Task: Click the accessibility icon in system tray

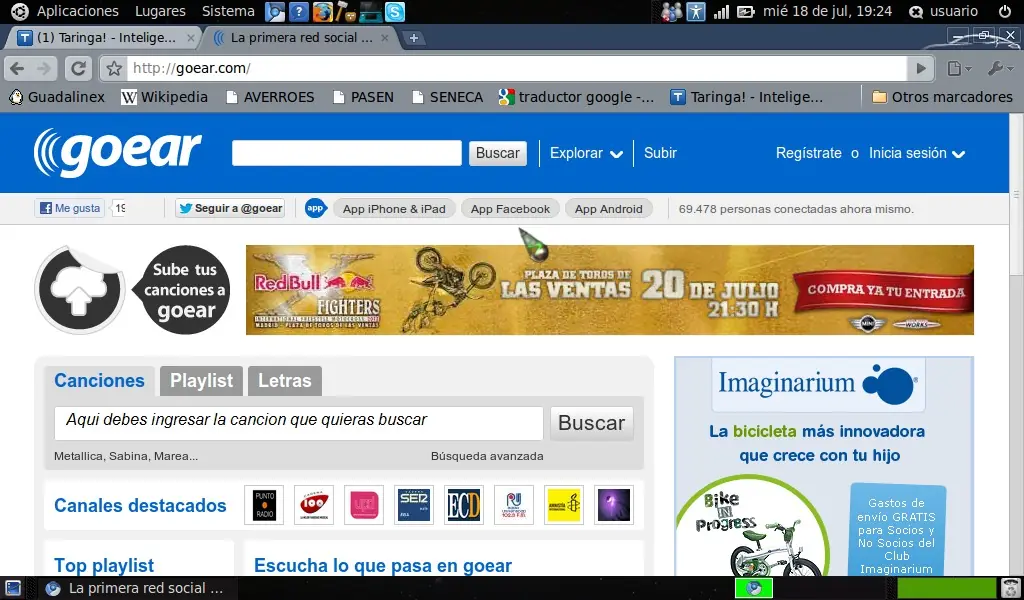Action: click(696, 11)
